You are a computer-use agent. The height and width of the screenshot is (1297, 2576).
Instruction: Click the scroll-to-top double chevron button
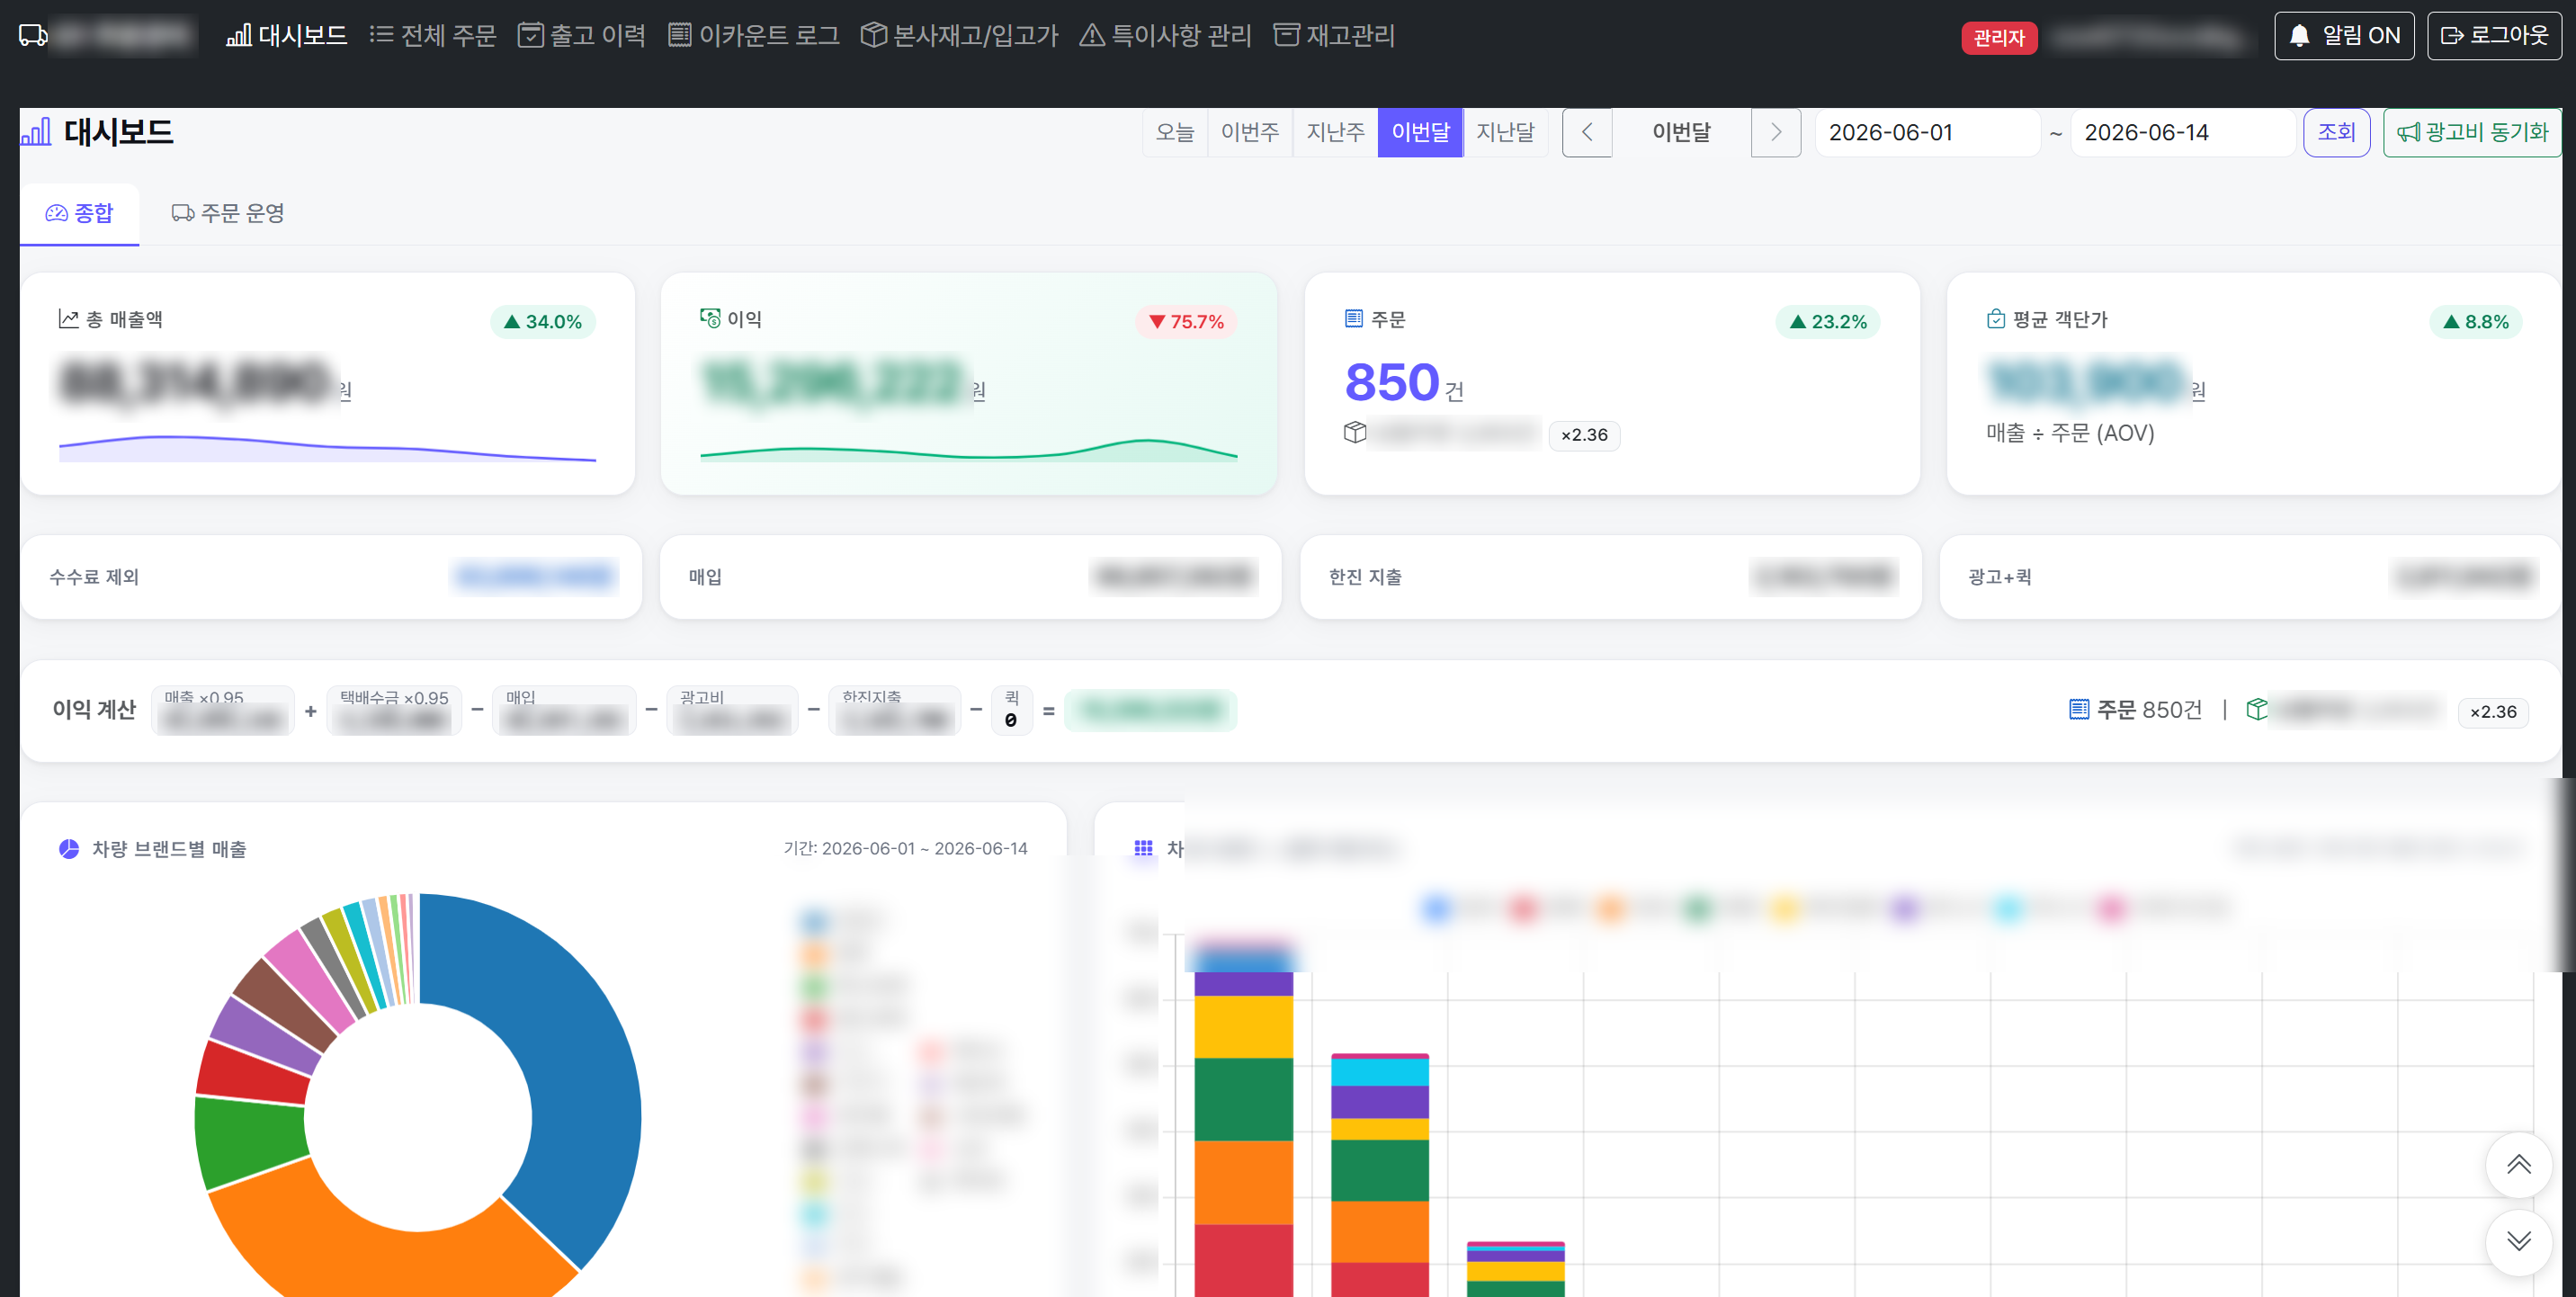pos(2518,1165)
